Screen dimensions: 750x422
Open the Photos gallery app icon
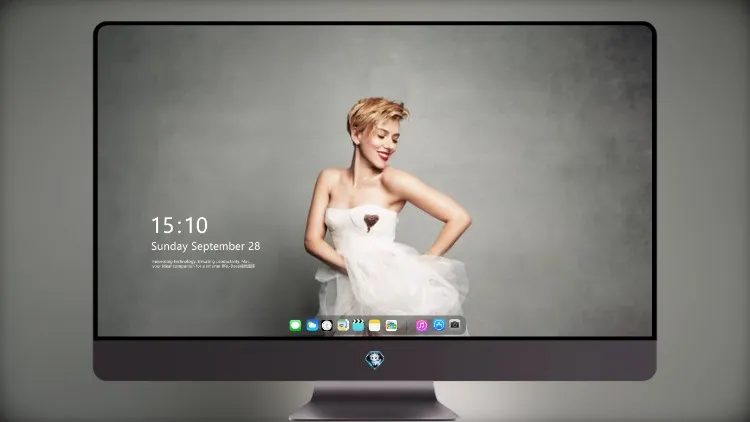click(x=391, y=326)
